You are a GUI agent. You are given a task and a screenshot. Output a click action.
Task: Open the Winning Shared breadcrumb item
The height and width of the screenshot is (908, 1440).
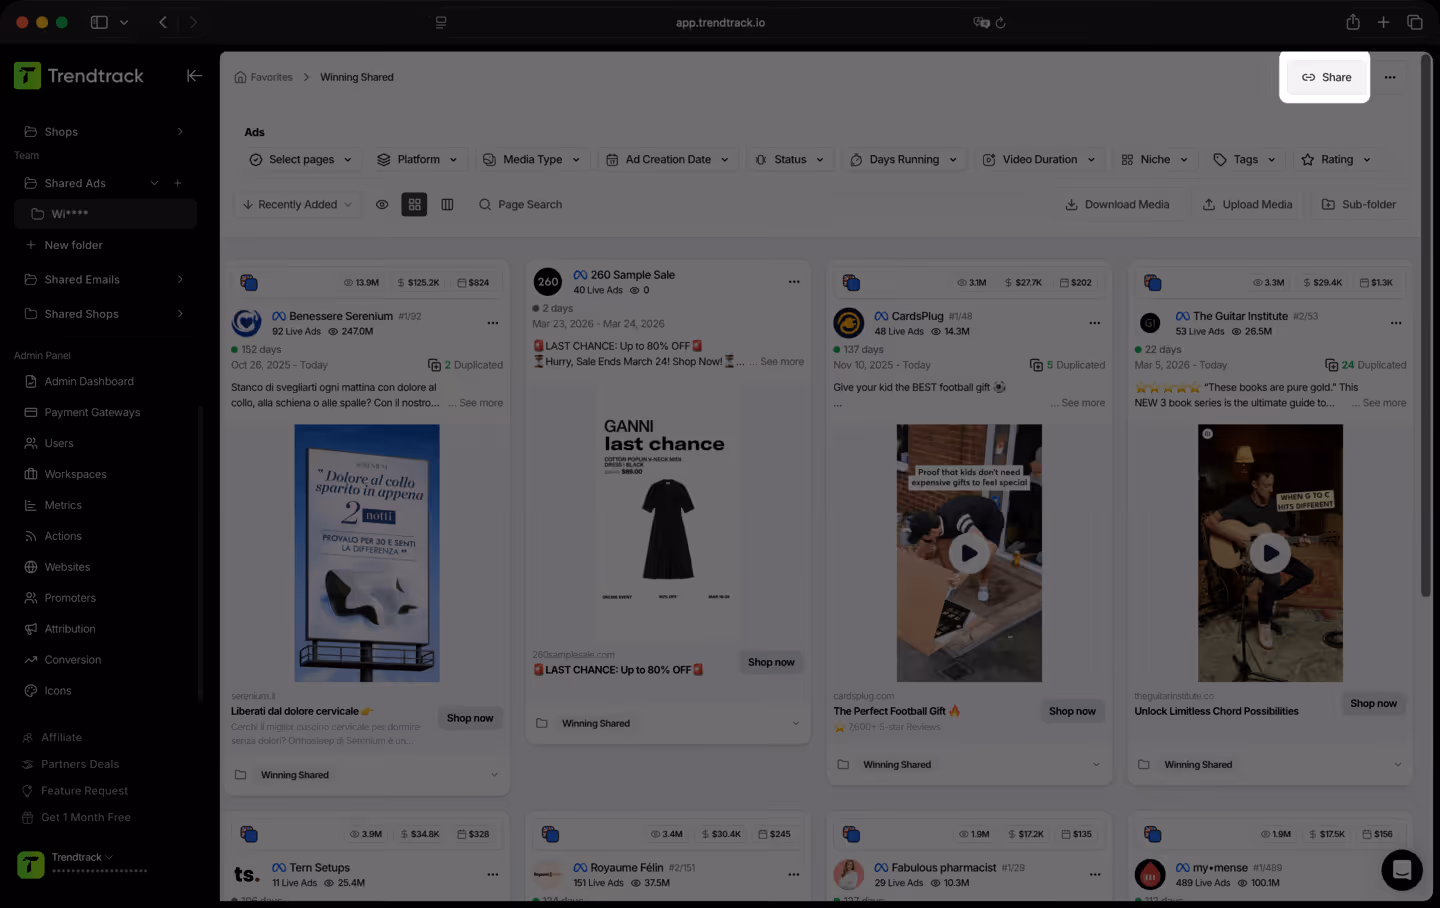(356, 76)
